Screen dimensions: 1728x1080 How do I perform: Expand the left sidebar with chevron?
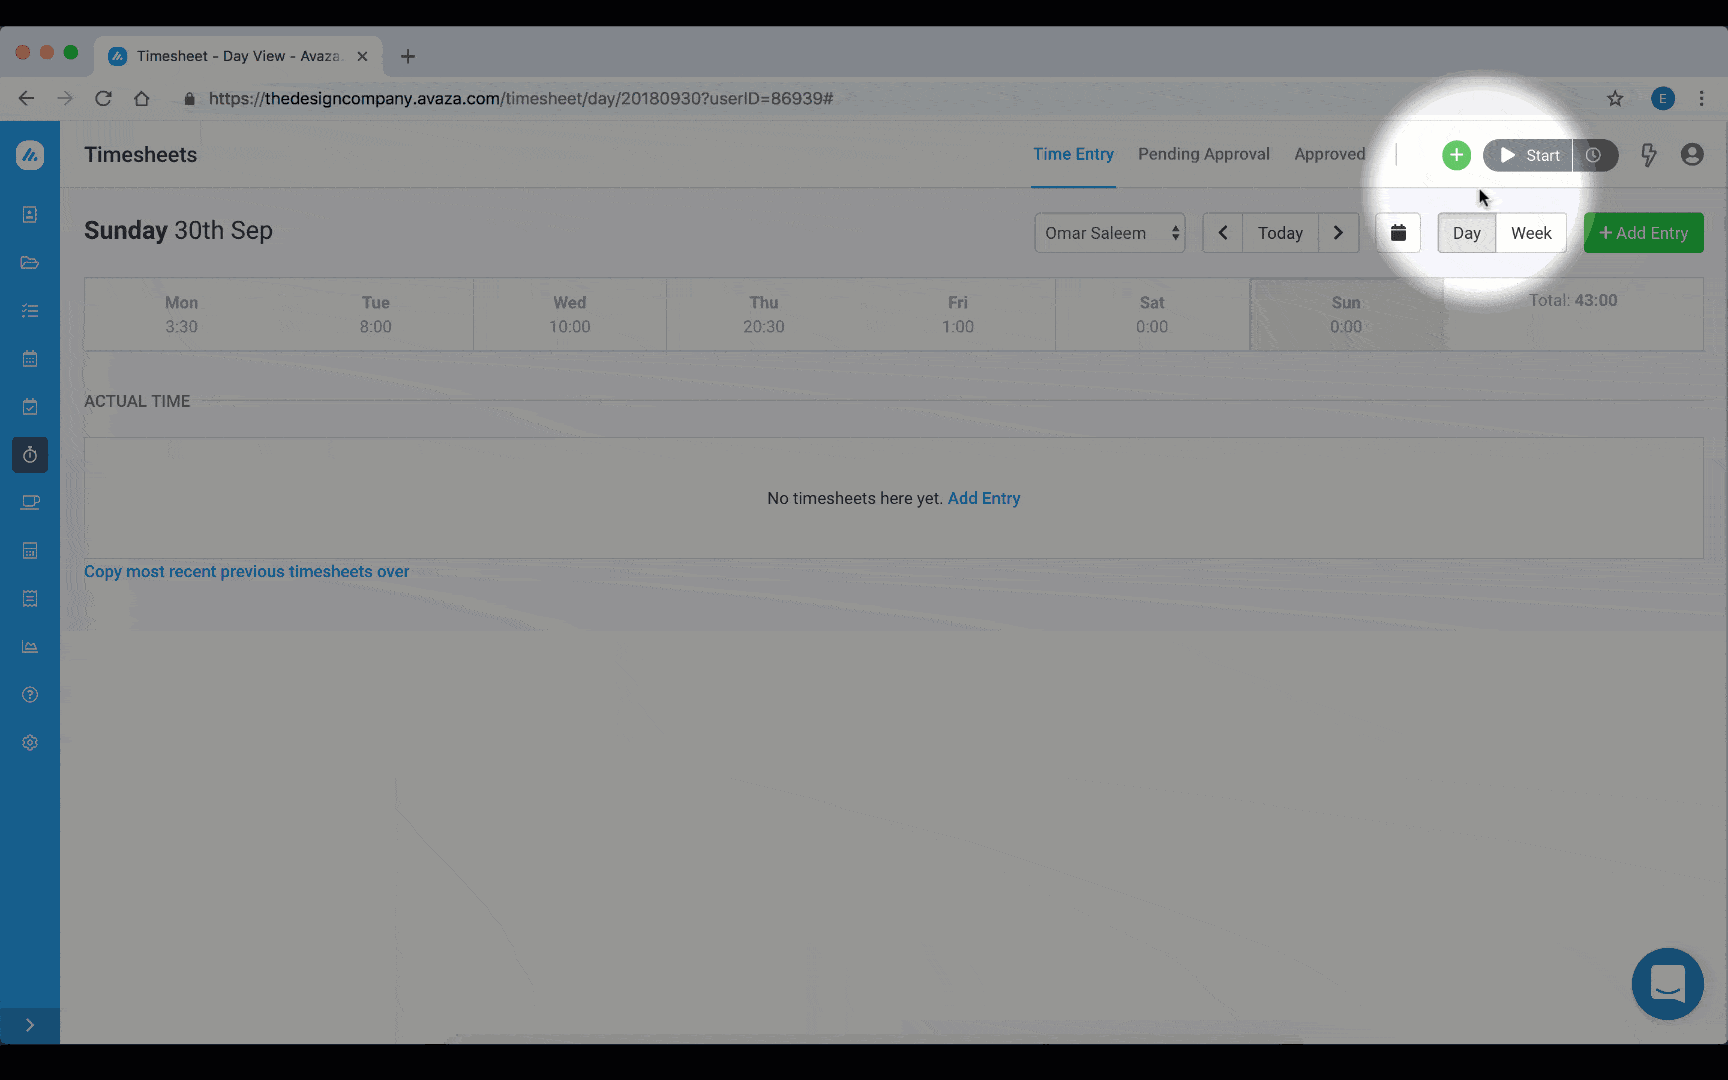pos(30,1025)
